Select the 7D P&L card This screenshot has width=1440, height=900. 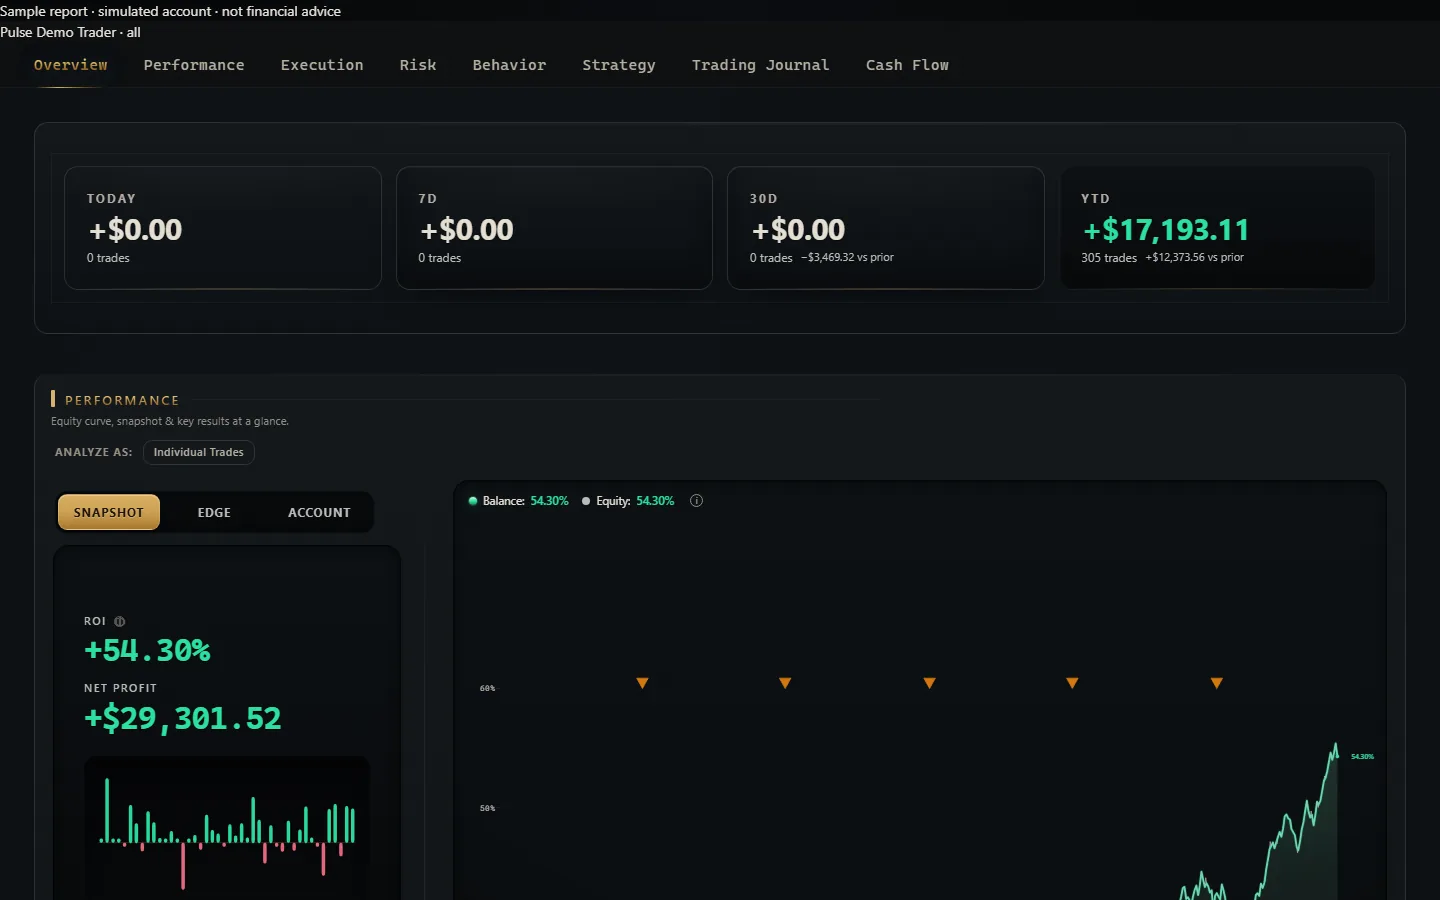click(554, 228)
